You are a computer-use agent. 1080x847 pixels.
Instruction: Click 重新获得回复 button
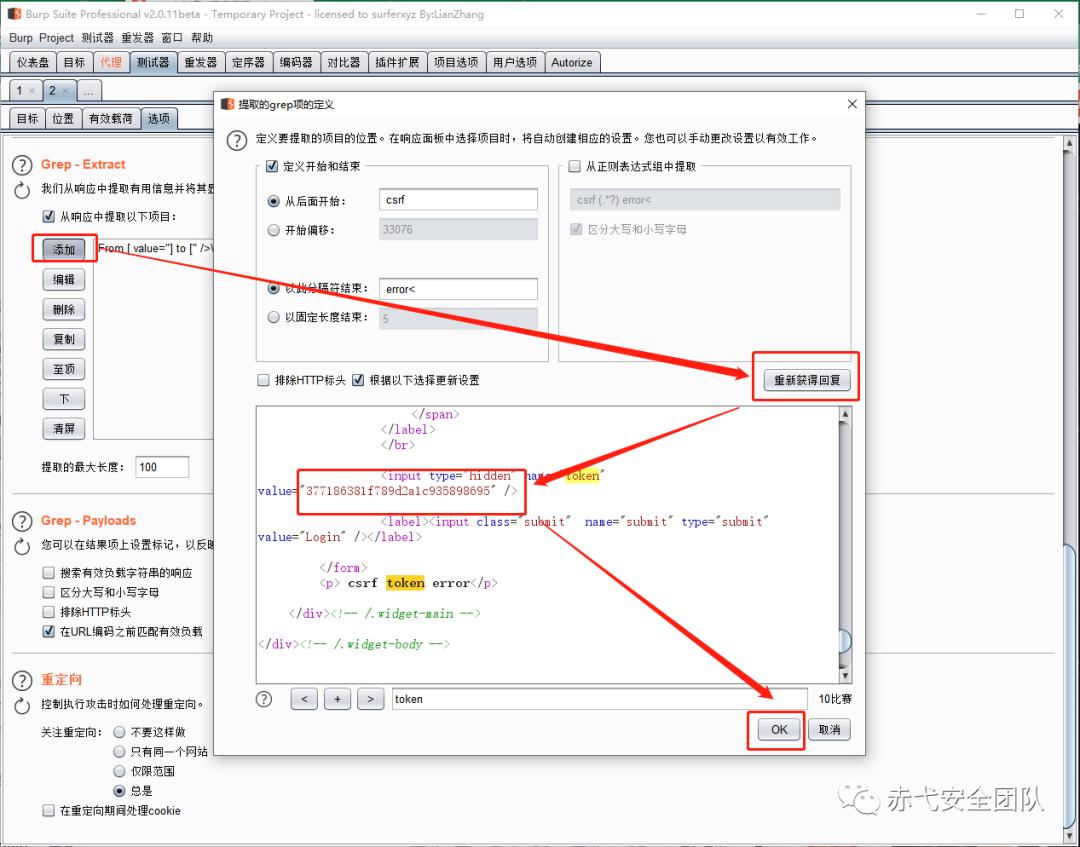point(807,380)
